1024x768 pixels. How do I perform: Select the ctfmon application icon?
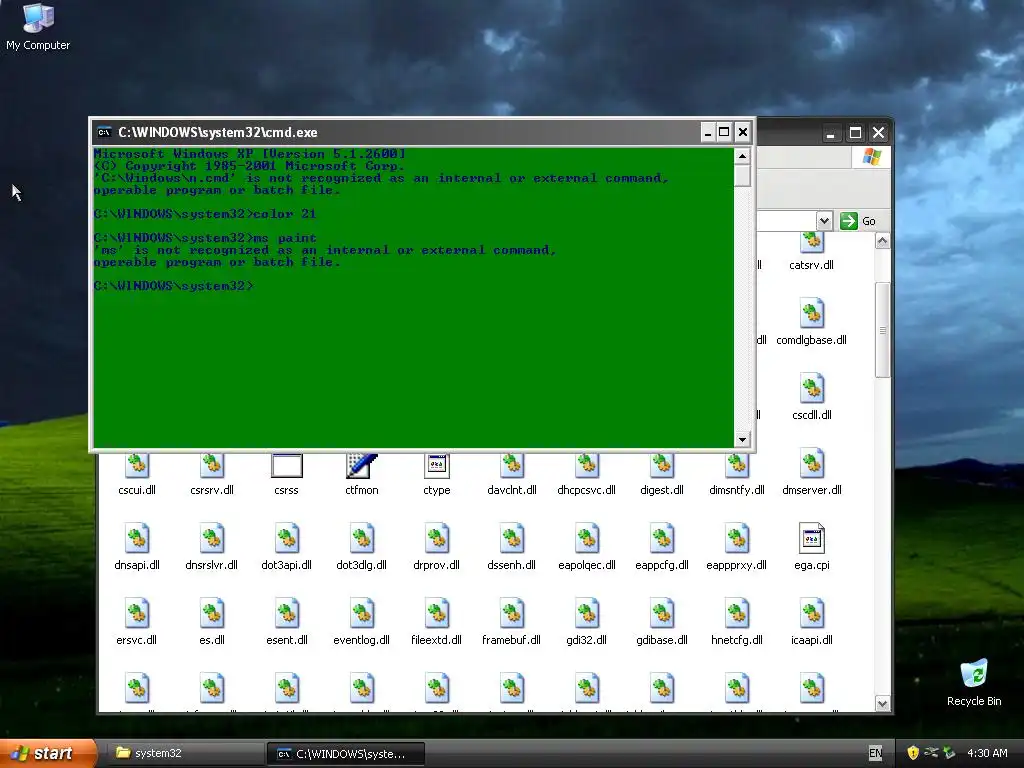[361, 475]
